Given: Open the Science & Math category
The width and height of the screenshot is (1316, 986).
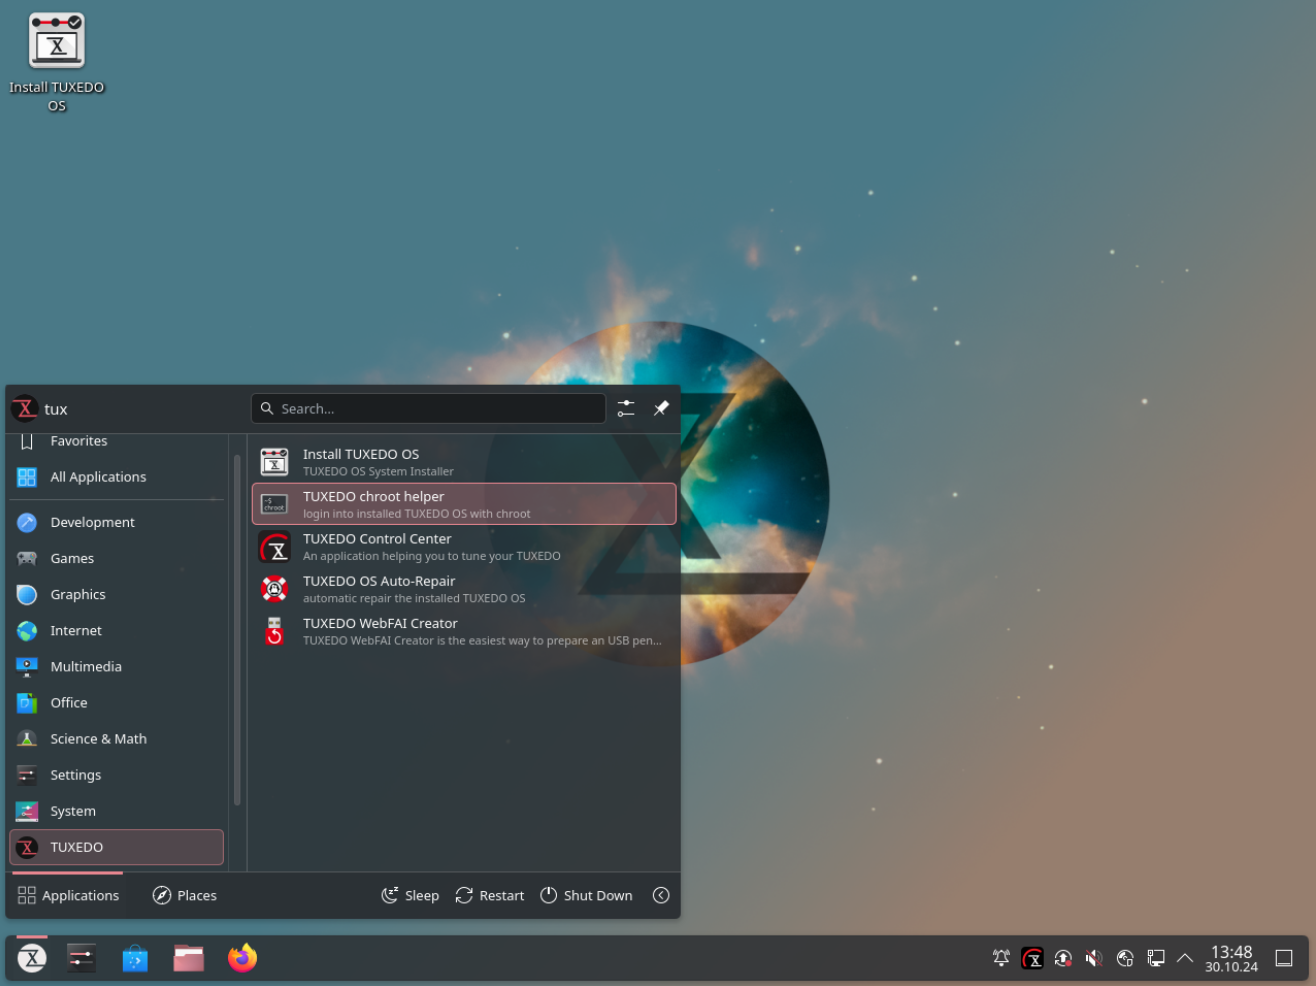Looking at the screenshot, I should [x=117, y=738].
